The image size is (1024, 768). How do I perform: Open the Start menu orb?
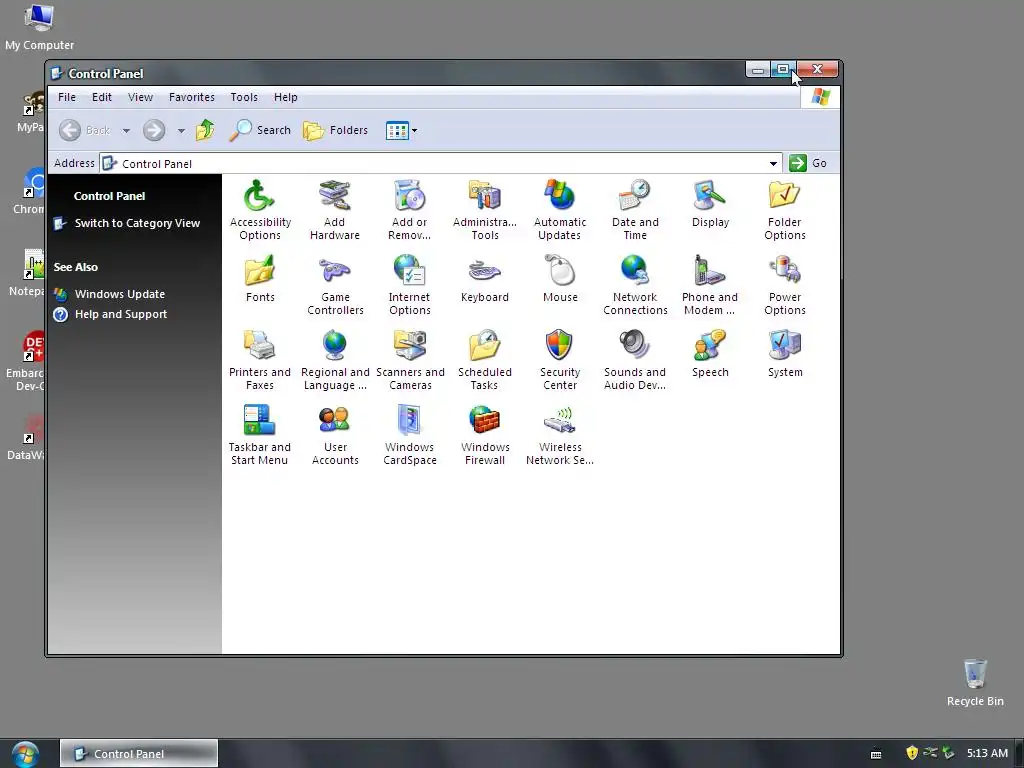pyautogui.click(x=25, y=754)
